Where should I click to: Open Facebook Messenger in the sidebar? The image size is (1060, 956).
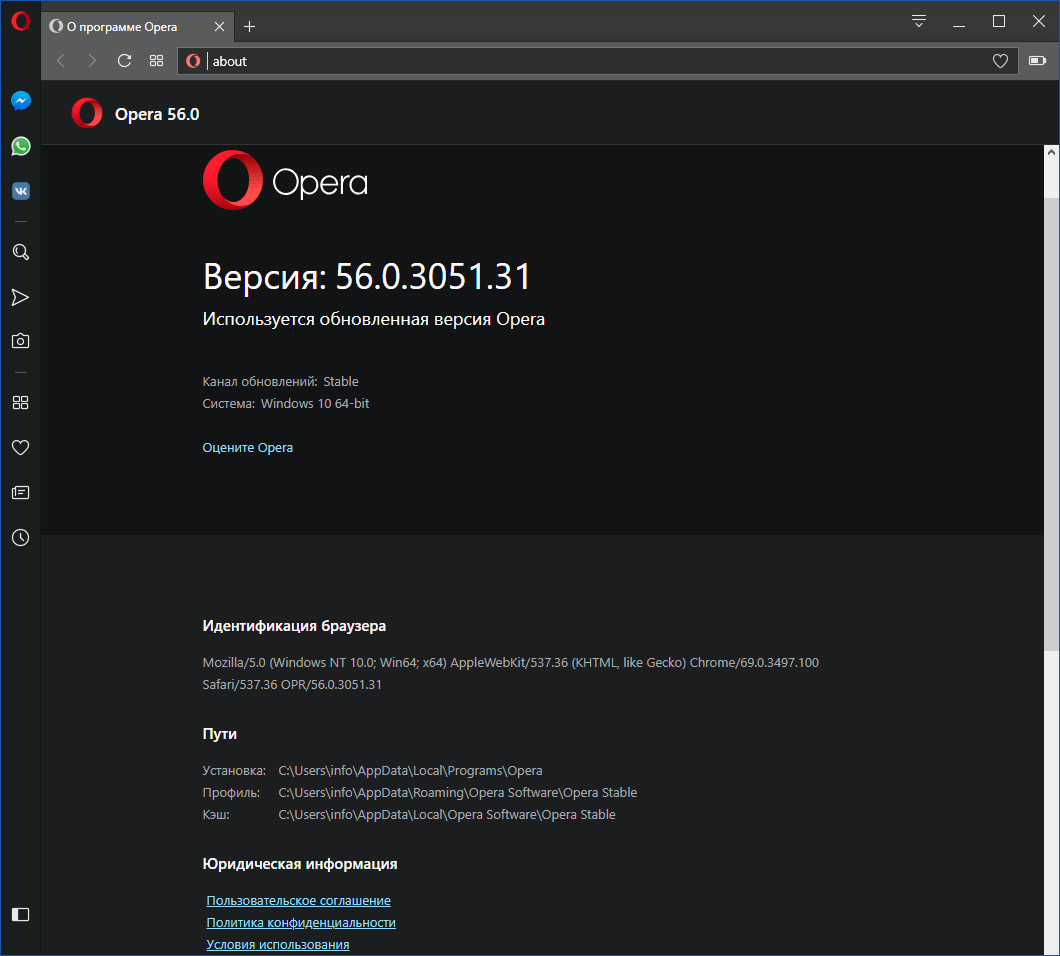pyautogui.click(x=20, y=101)
